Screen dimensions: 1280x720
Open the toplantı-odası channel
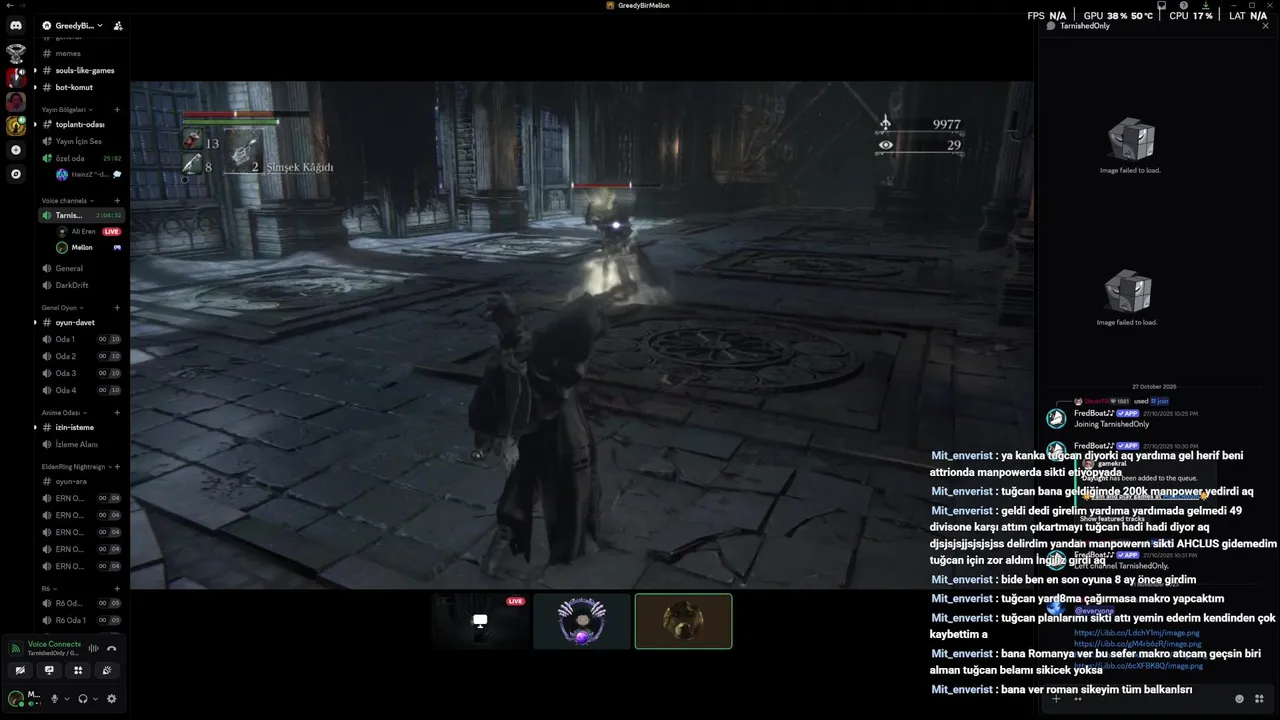tap(80, 124)
